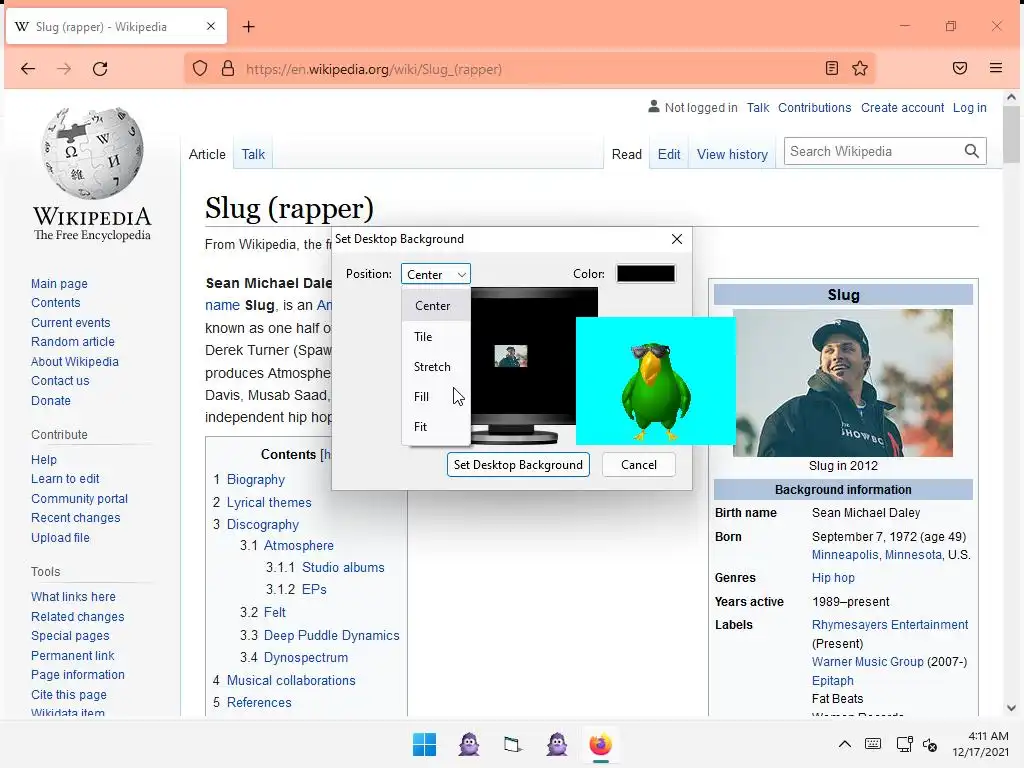Viewport: 1024px width, 768px height.
Task: Open the Windows Start button
Action: click(424, 744)
